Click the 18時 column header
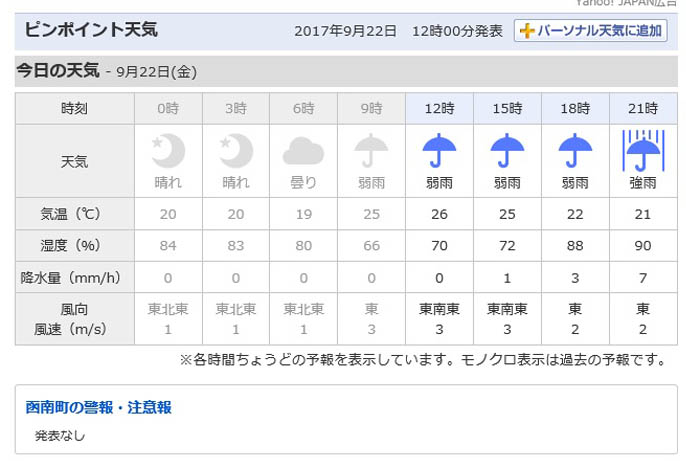The image size is (686, 461). coord(575,108)
